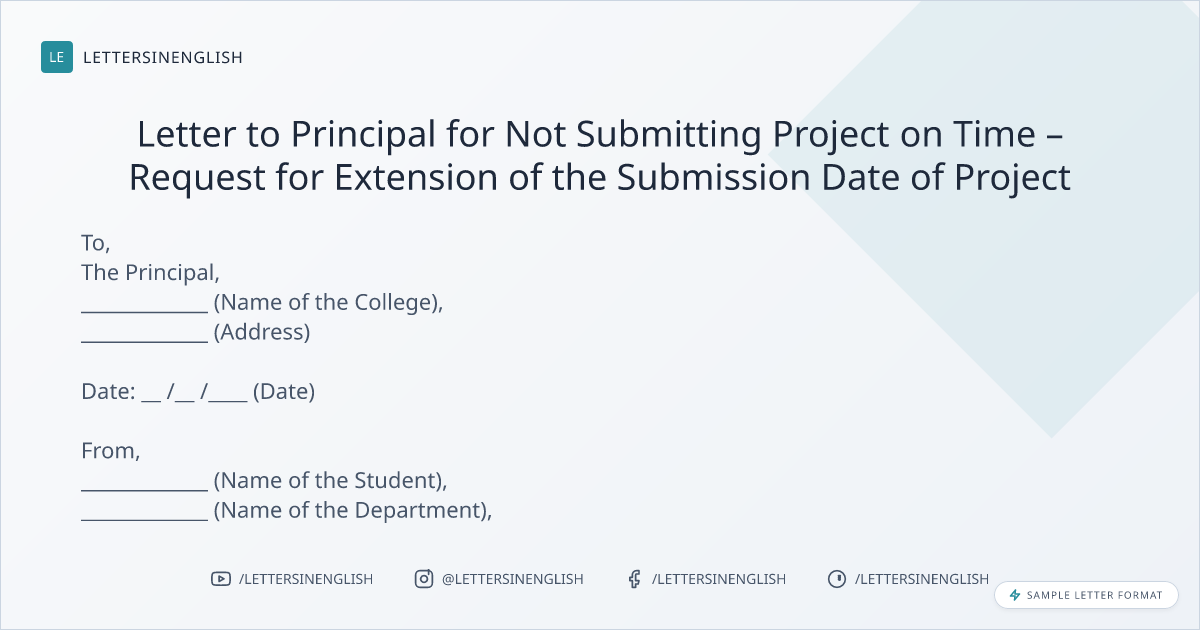Click the "From," text line
1200x630 pixels.
point(111,451)
